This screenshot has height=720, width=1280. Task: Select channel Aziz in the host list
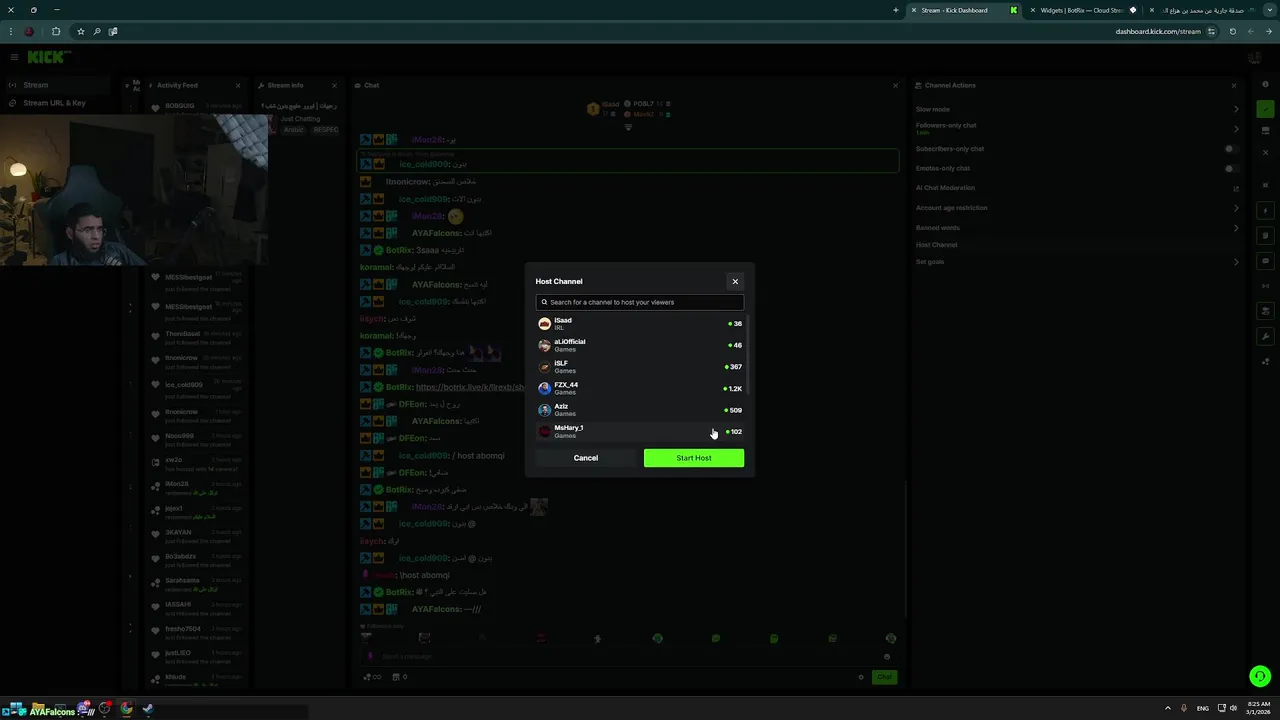pyautogui.click(x=640, y=410)
